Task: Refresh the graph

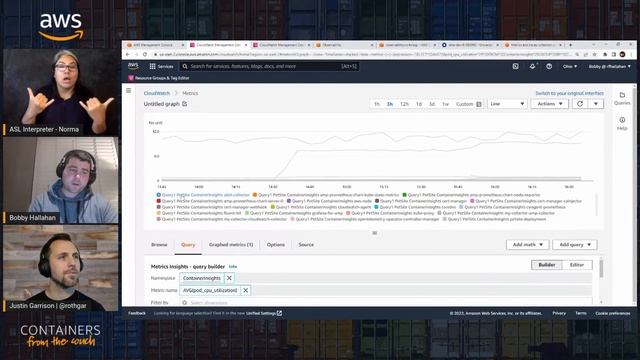Action: point(580,104)
